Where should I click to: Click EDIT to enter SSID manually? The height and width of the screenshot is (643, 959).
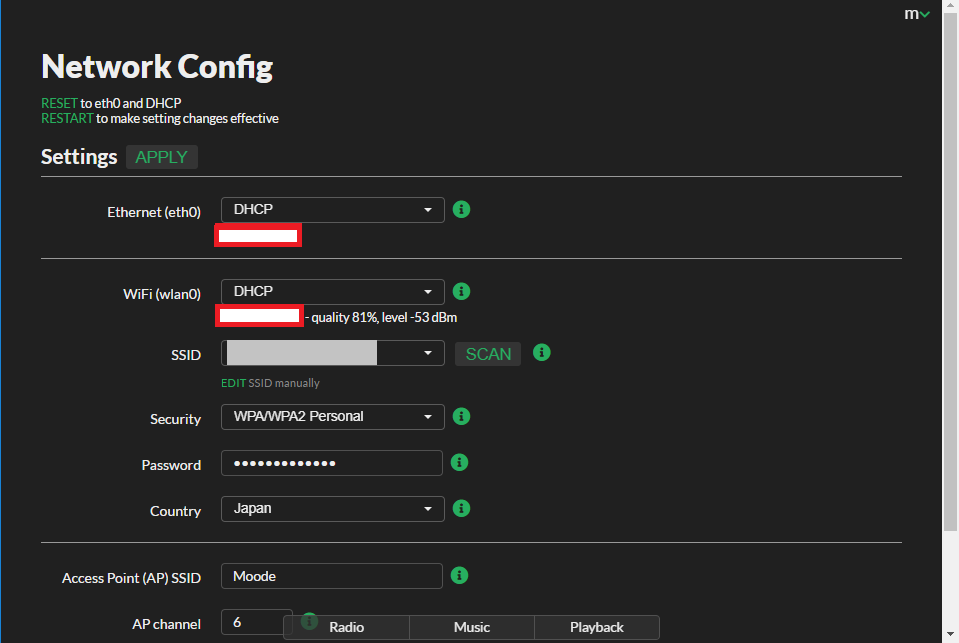233,383
